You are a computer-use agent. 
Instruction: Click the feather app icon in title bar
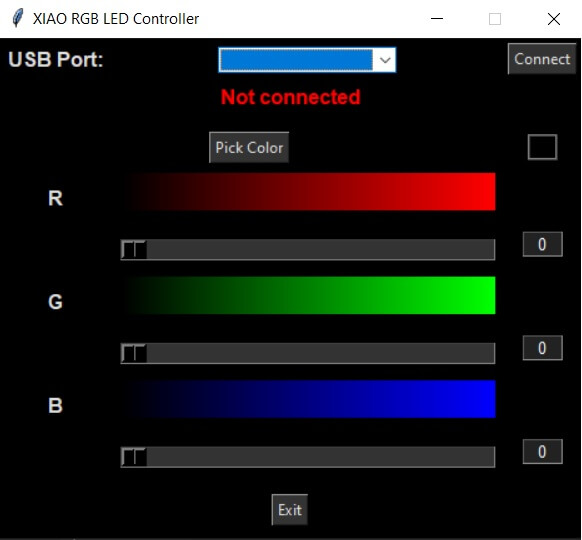pos(17,18)
